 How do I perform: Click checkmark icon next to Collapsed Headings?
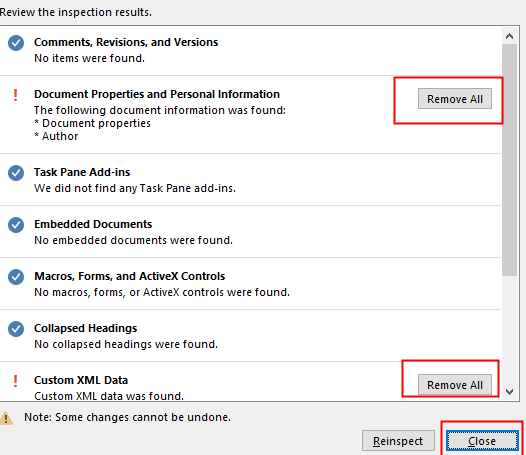pyautogui.click(x=16, y=329)
